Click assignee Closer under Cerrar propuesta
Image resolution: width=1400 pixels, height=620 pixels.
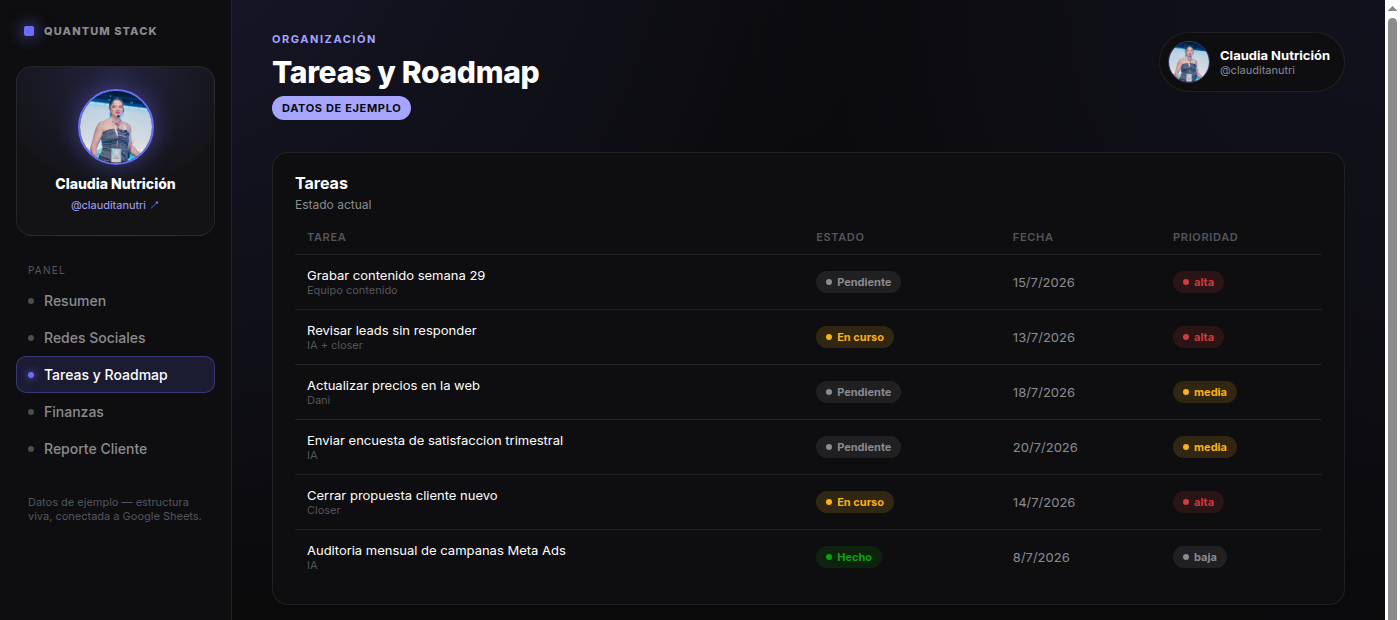[x=324, y=510]
